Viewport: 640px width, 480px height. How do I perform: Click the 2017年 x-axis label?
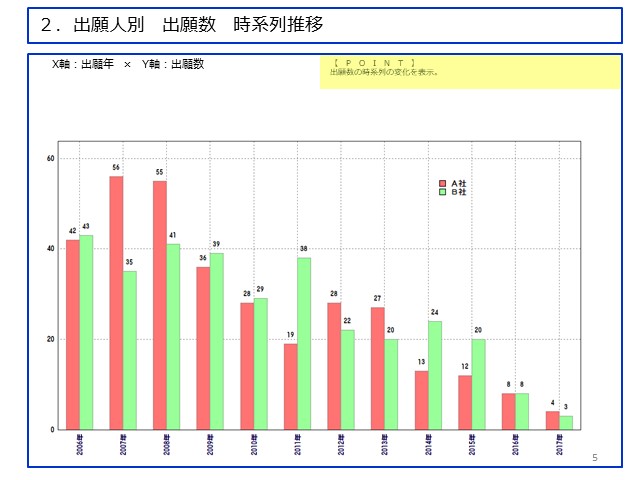(x=559, y=445)
